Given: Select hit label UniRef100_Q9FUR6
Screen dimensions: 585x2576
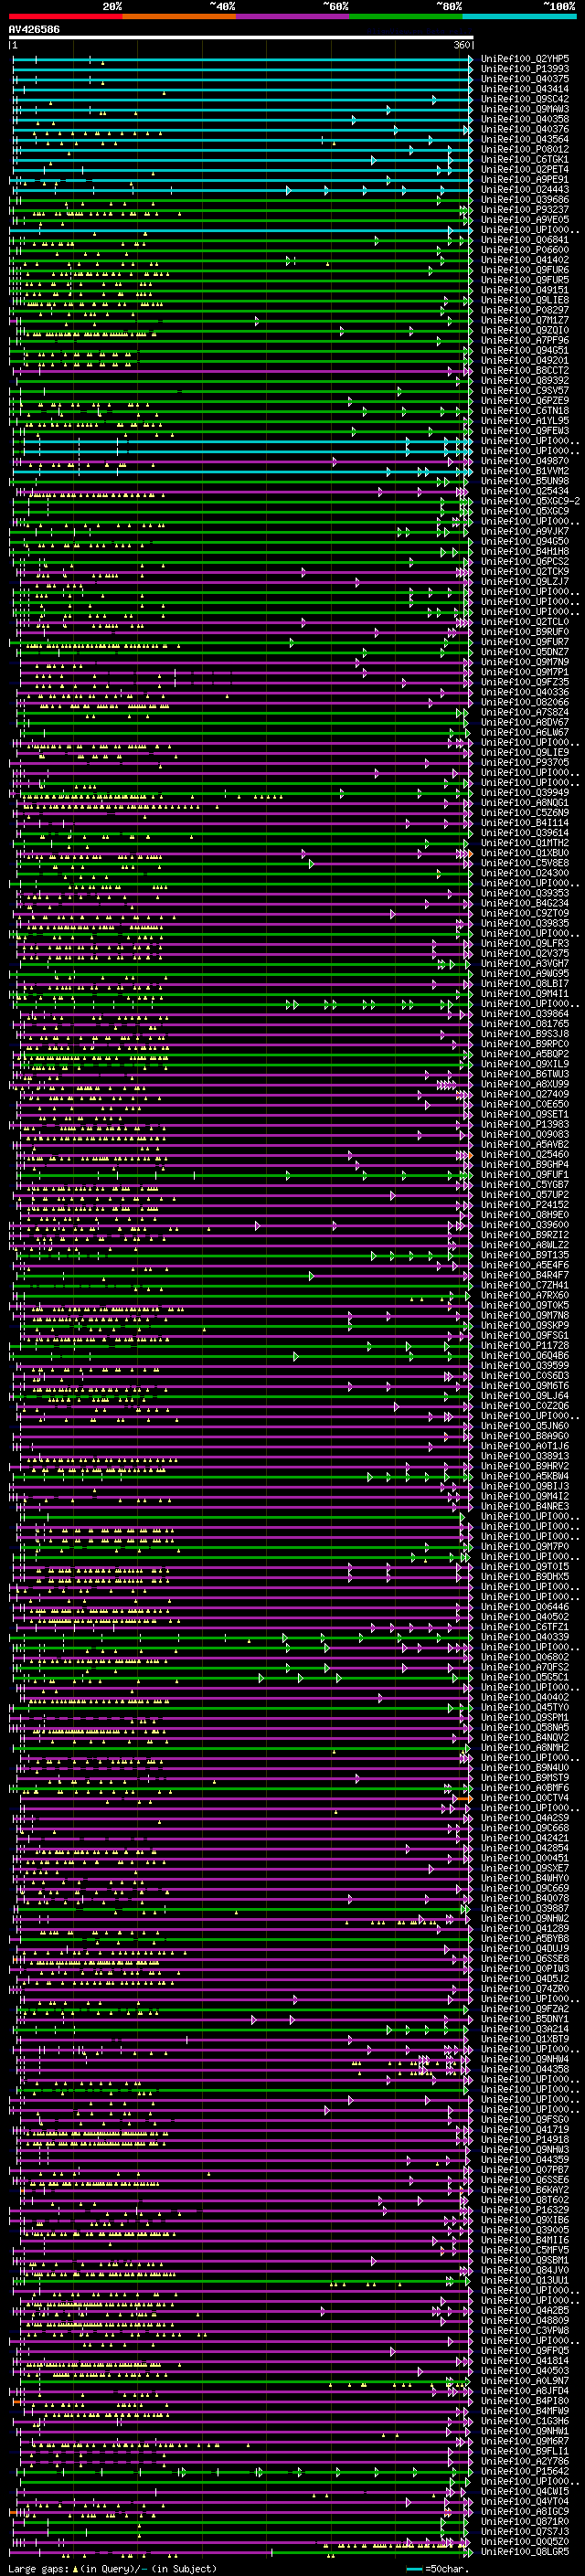Looking at the screenshot, I should click(x=525, y=270).
